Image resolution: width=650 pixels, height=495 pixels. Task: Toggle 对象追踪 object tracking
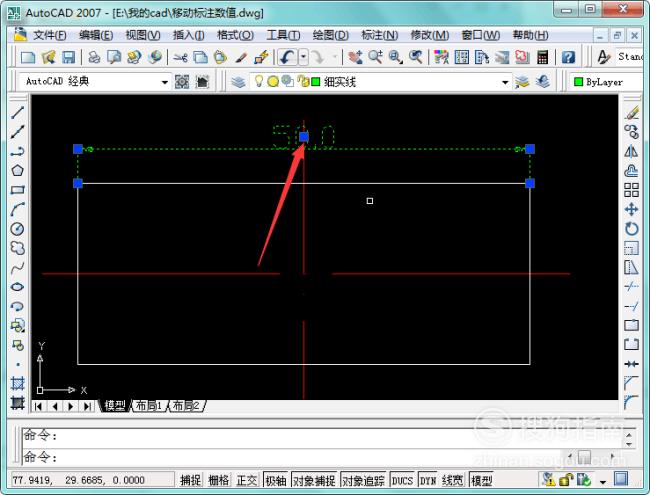[x=363, y=480]
